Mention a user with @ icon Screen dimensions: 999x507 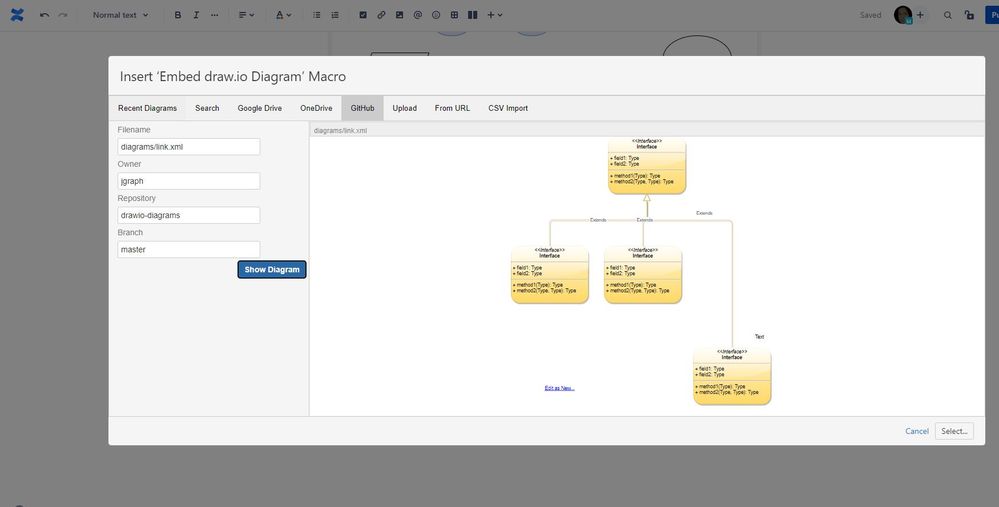coord(418,15)
